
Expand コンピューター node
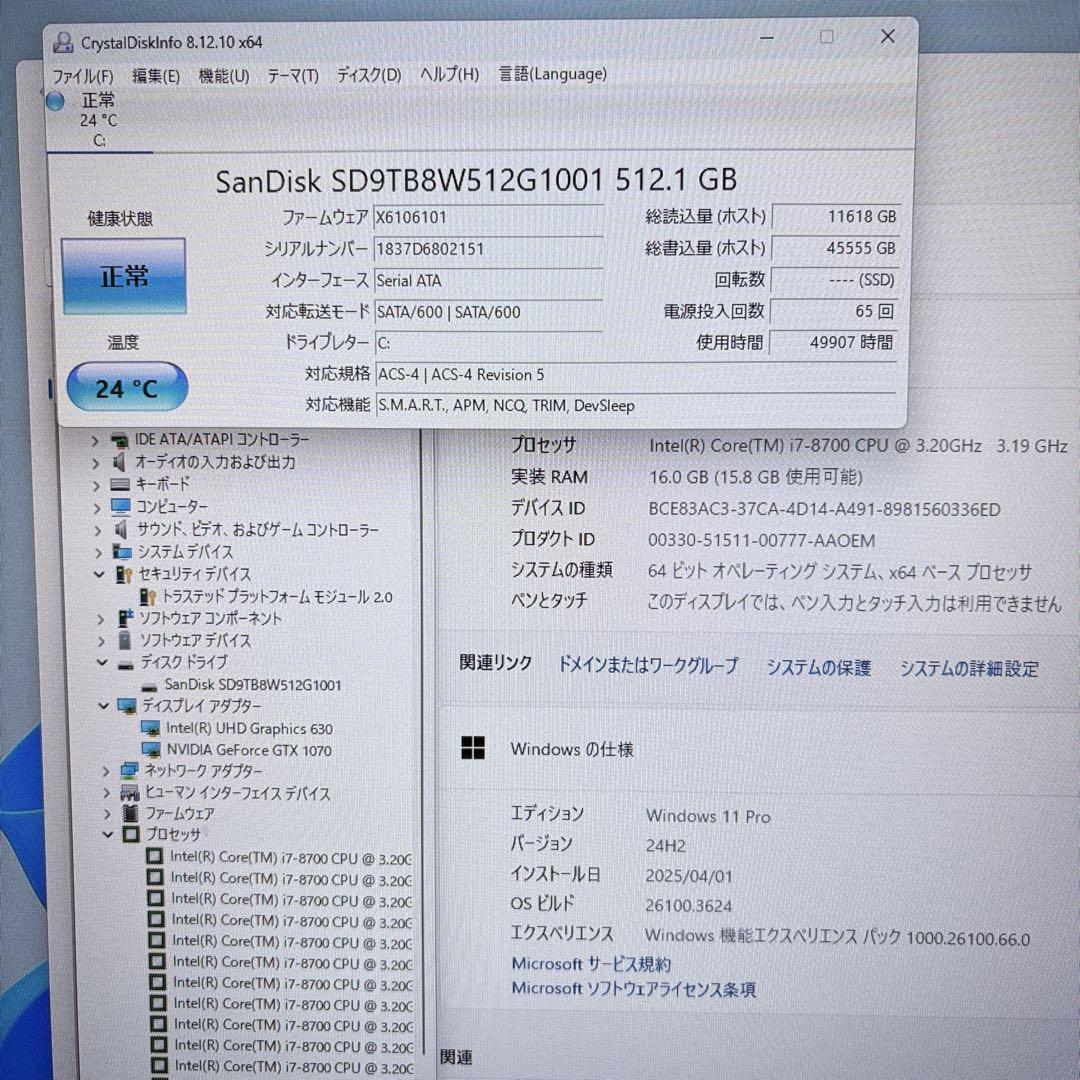click(x=97, y=508)
